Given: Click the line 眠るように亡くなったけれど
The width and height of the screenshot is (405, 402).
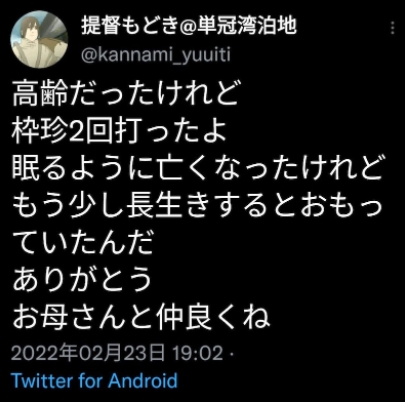Looking at the screenshot, I should 197,167.
